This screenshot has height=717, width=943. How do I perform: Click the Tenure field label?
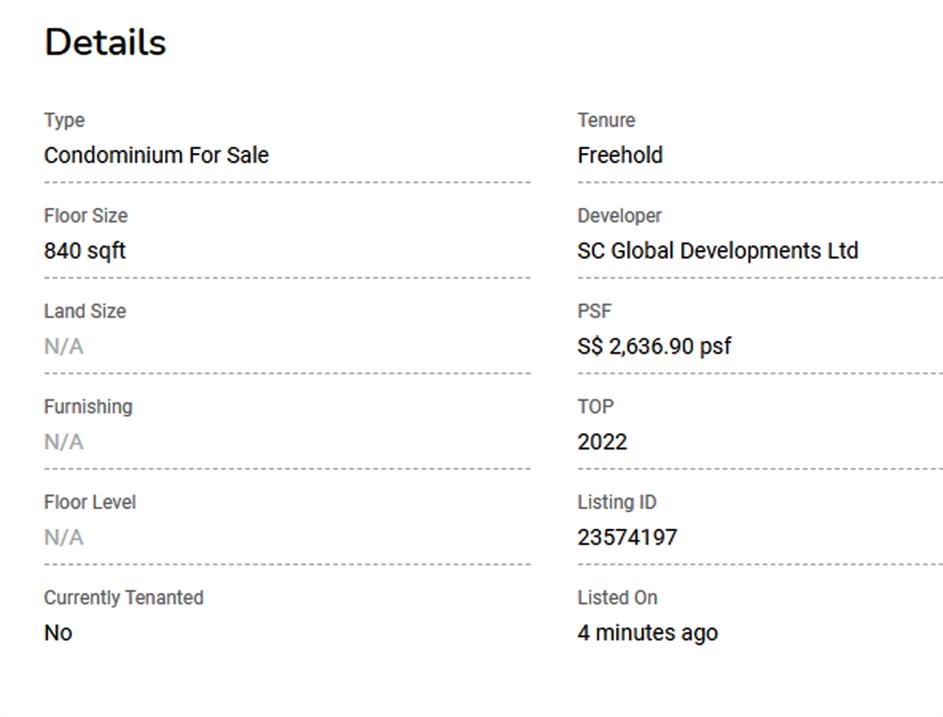(606, 120)
